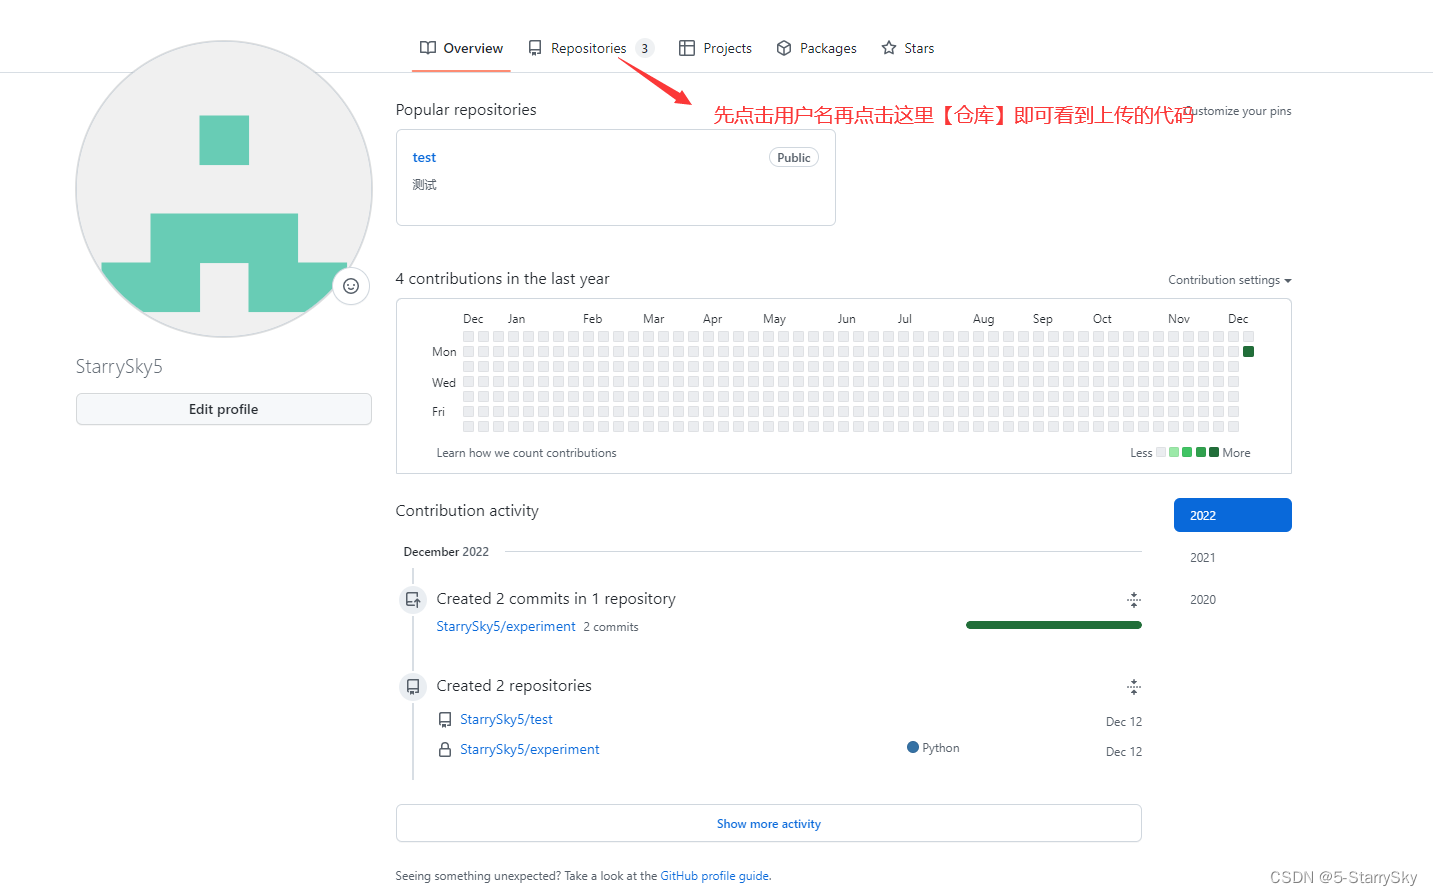Click the Repositories repo icon
The image size is (1433, 896).
click(x=535, y=48)
